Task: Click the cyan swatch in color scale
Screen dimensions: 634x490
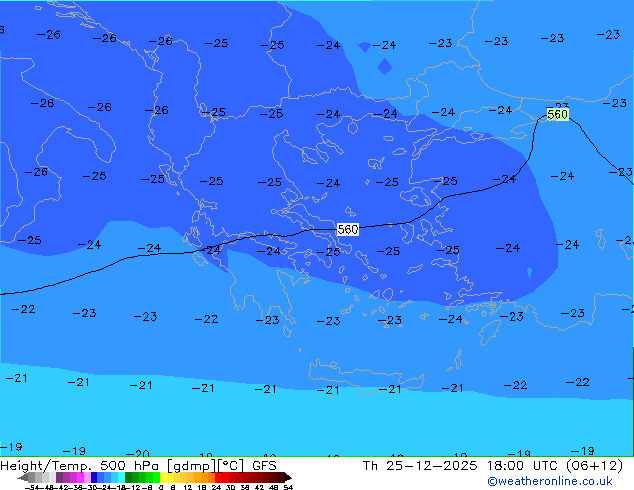Action: click(121, 477)
